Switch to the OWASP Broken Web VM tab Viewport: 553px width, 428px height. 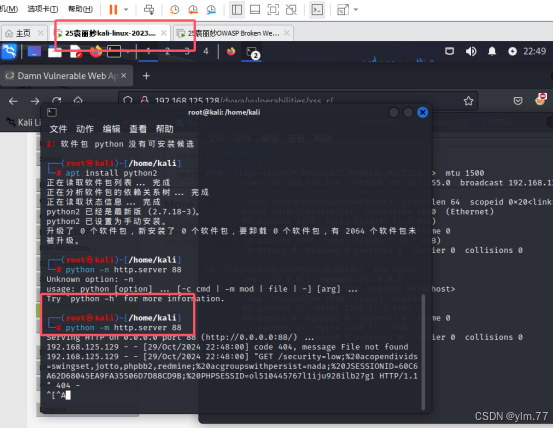point(233,33)
